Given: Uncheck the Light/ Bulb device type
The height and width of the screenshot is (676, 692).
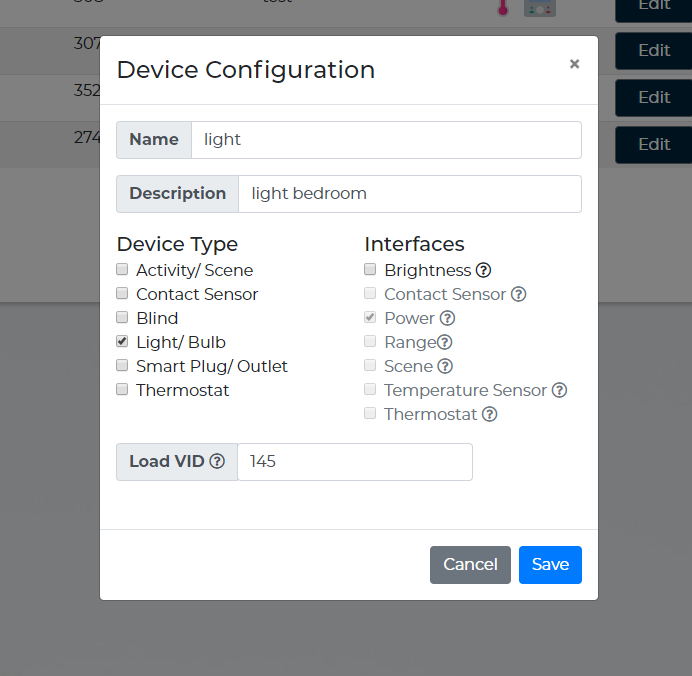Looking at the screenshot, I should point(122,342).
